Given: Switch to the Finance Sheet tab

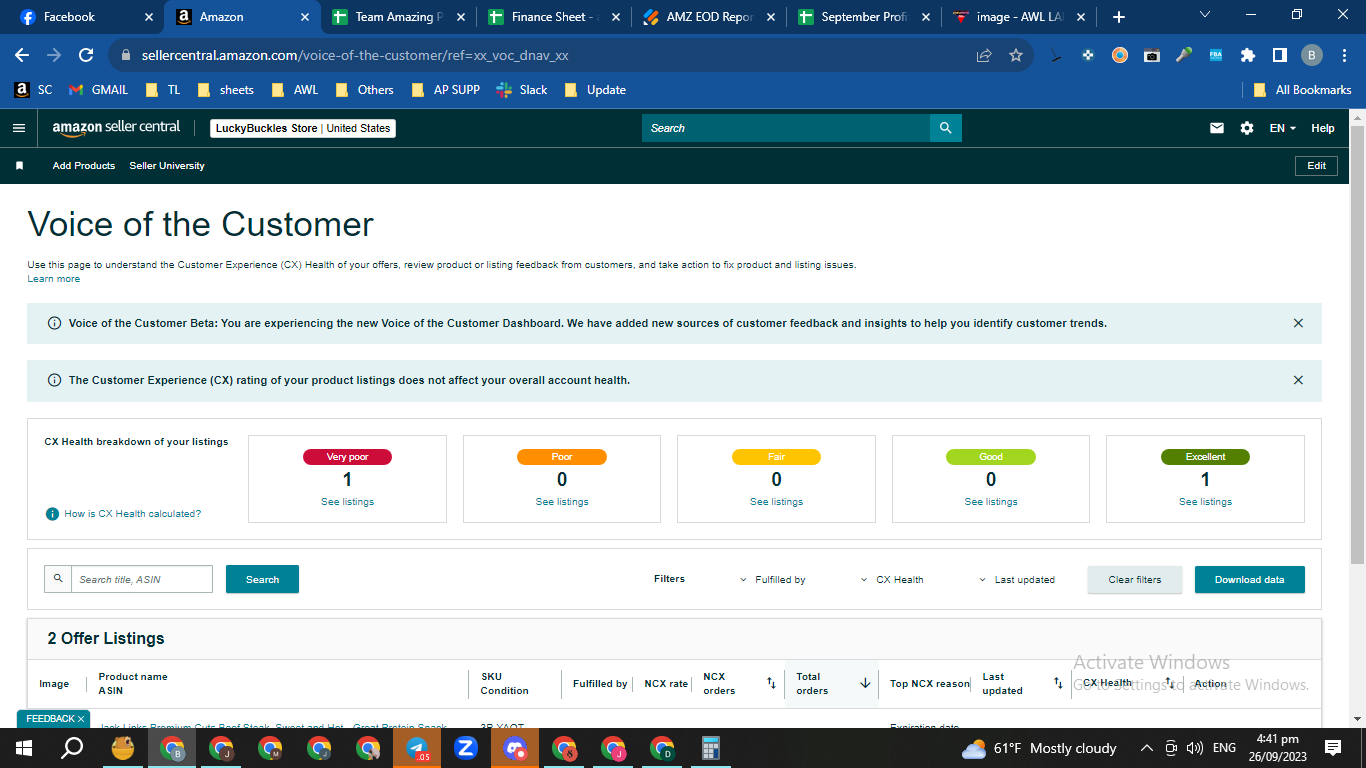Looking at the screenshot, I should pos(553,17).
